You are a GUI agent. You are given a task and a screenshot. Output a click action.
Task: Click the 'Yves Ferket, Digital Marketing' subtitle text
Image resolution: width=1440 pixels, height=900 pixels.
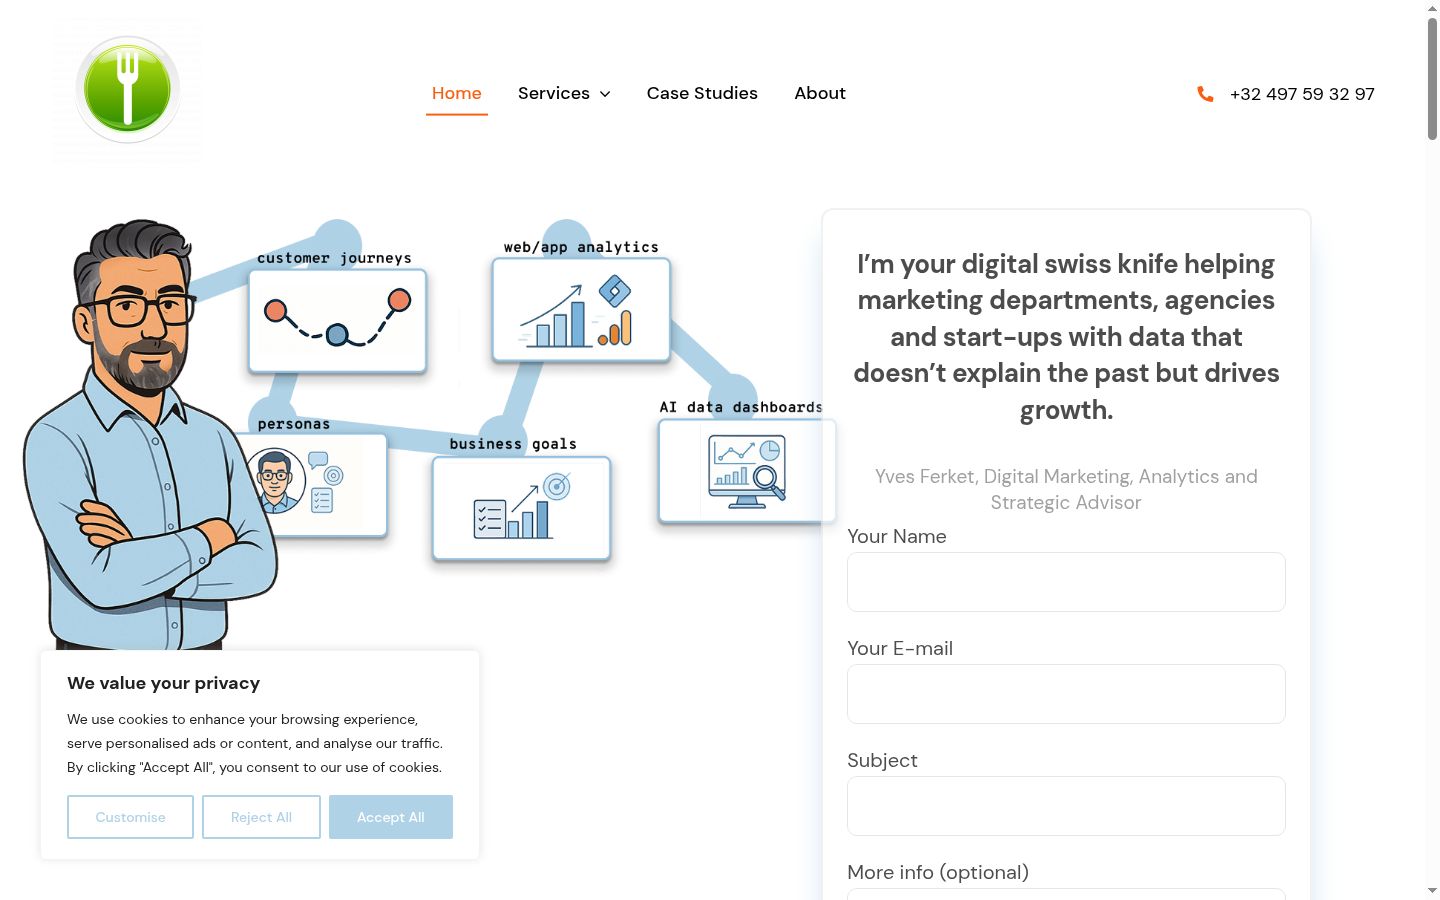(1066, 490)
